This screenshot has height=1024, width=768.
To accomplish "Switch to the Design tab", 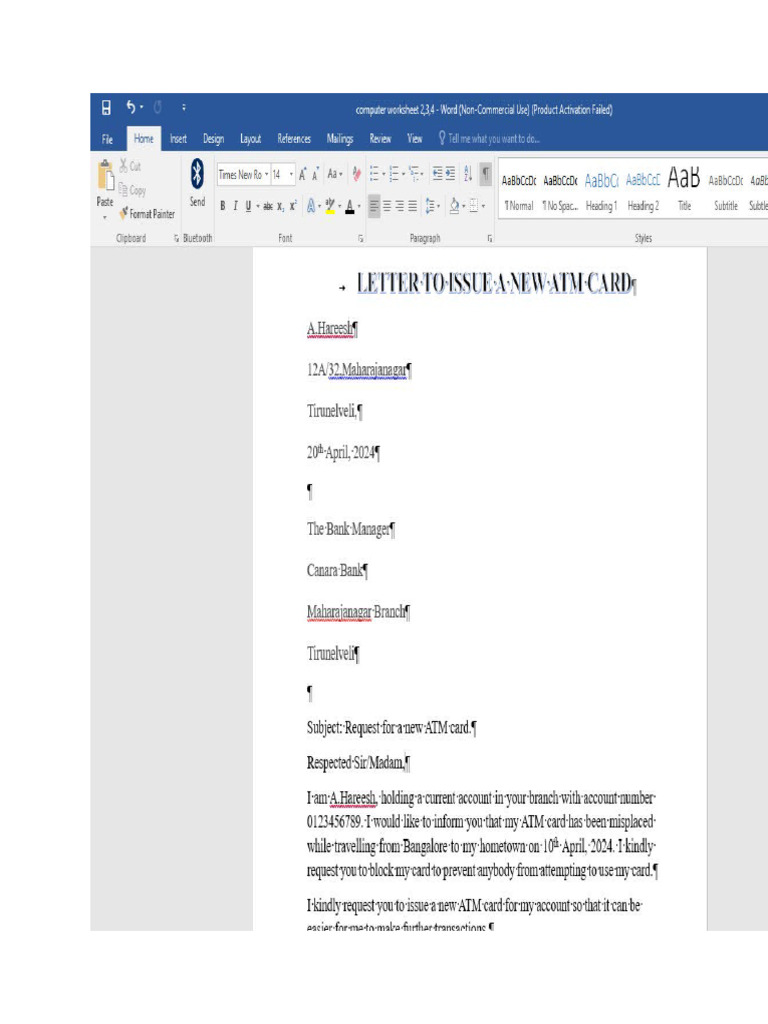I will 214,139.
